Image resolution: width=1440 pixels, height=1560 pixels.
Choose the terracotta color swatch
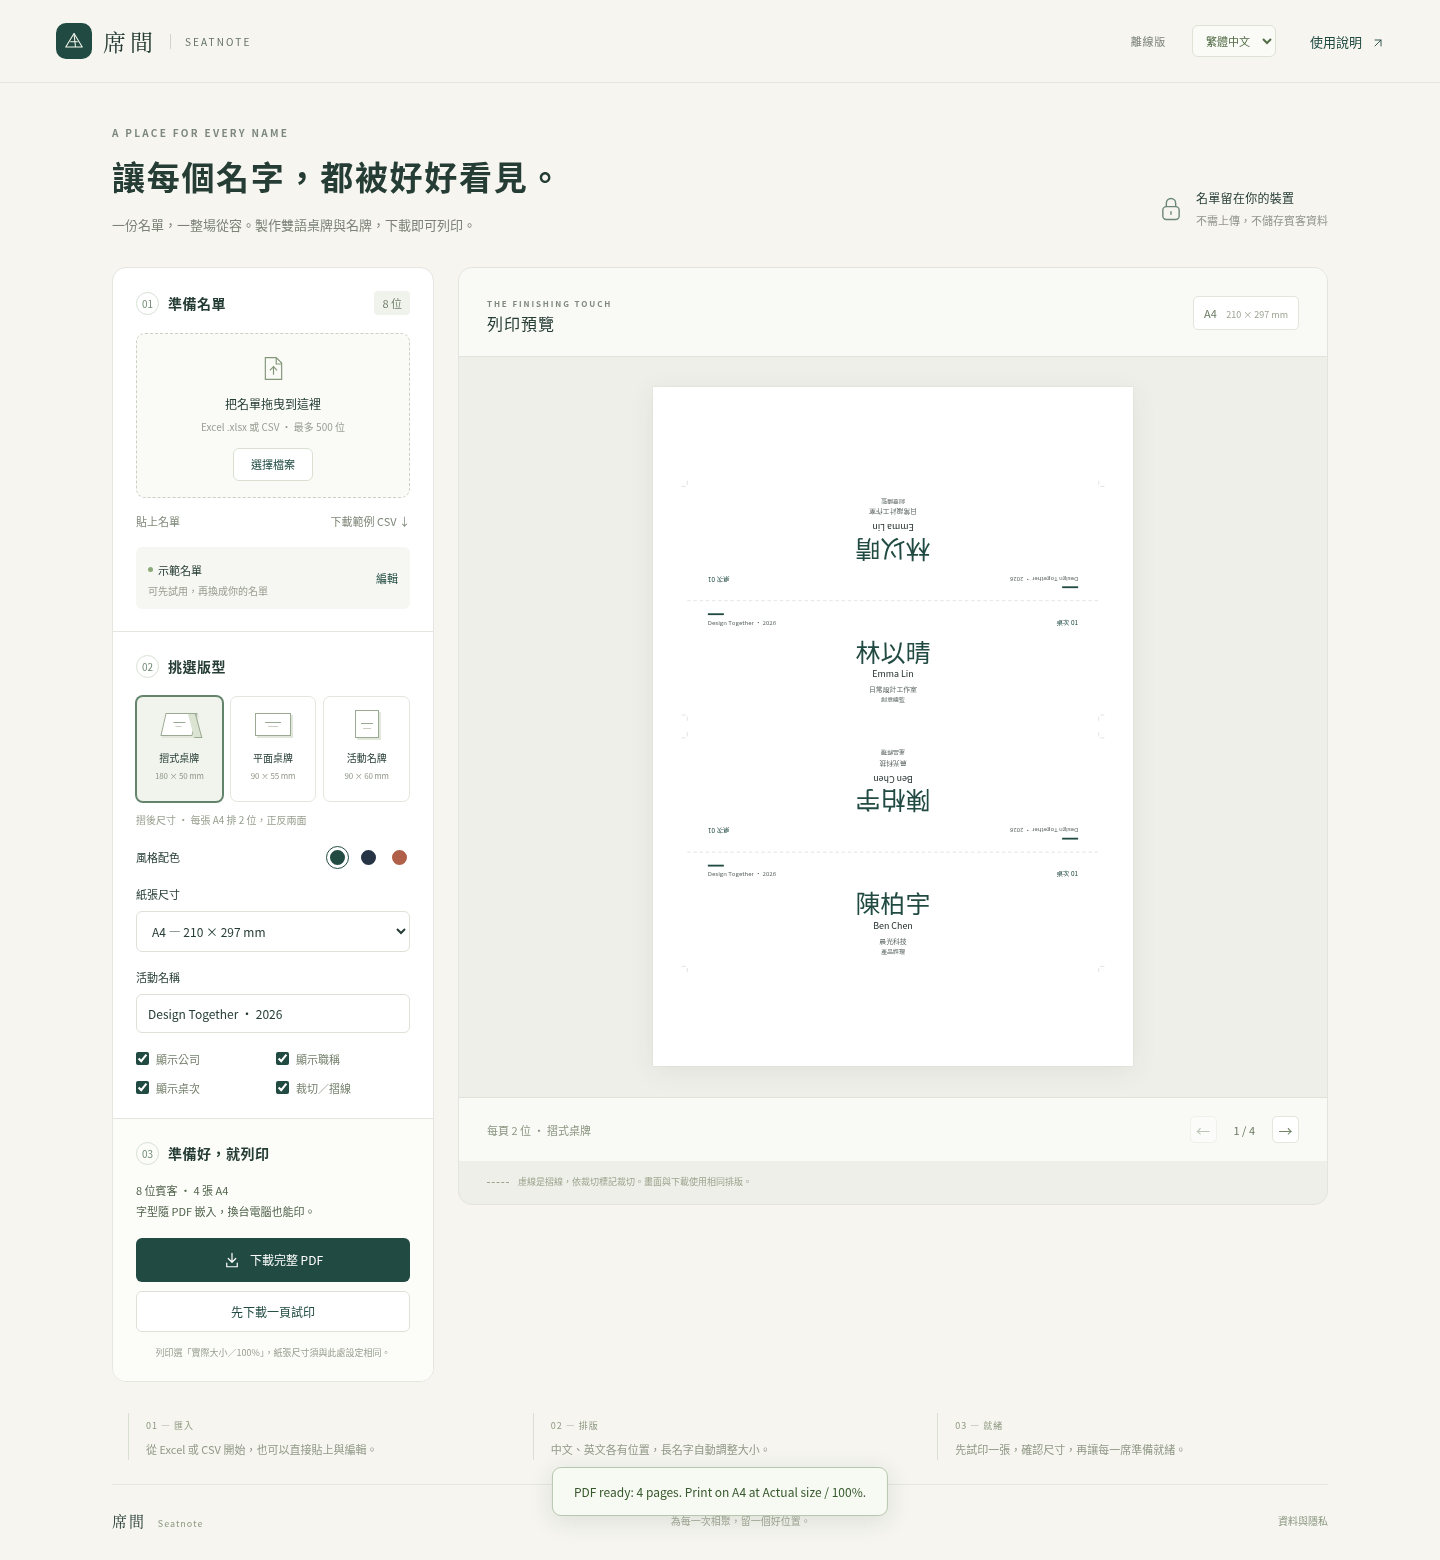(x=400, y=858)
